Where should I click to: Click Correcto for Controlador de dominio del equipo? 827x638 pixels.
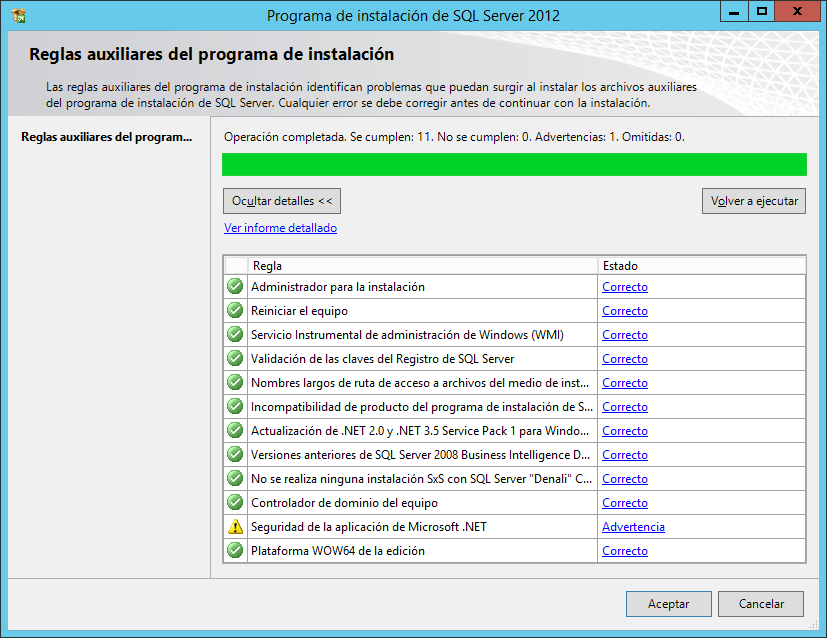pyautogui.click(x=624, y=502)
